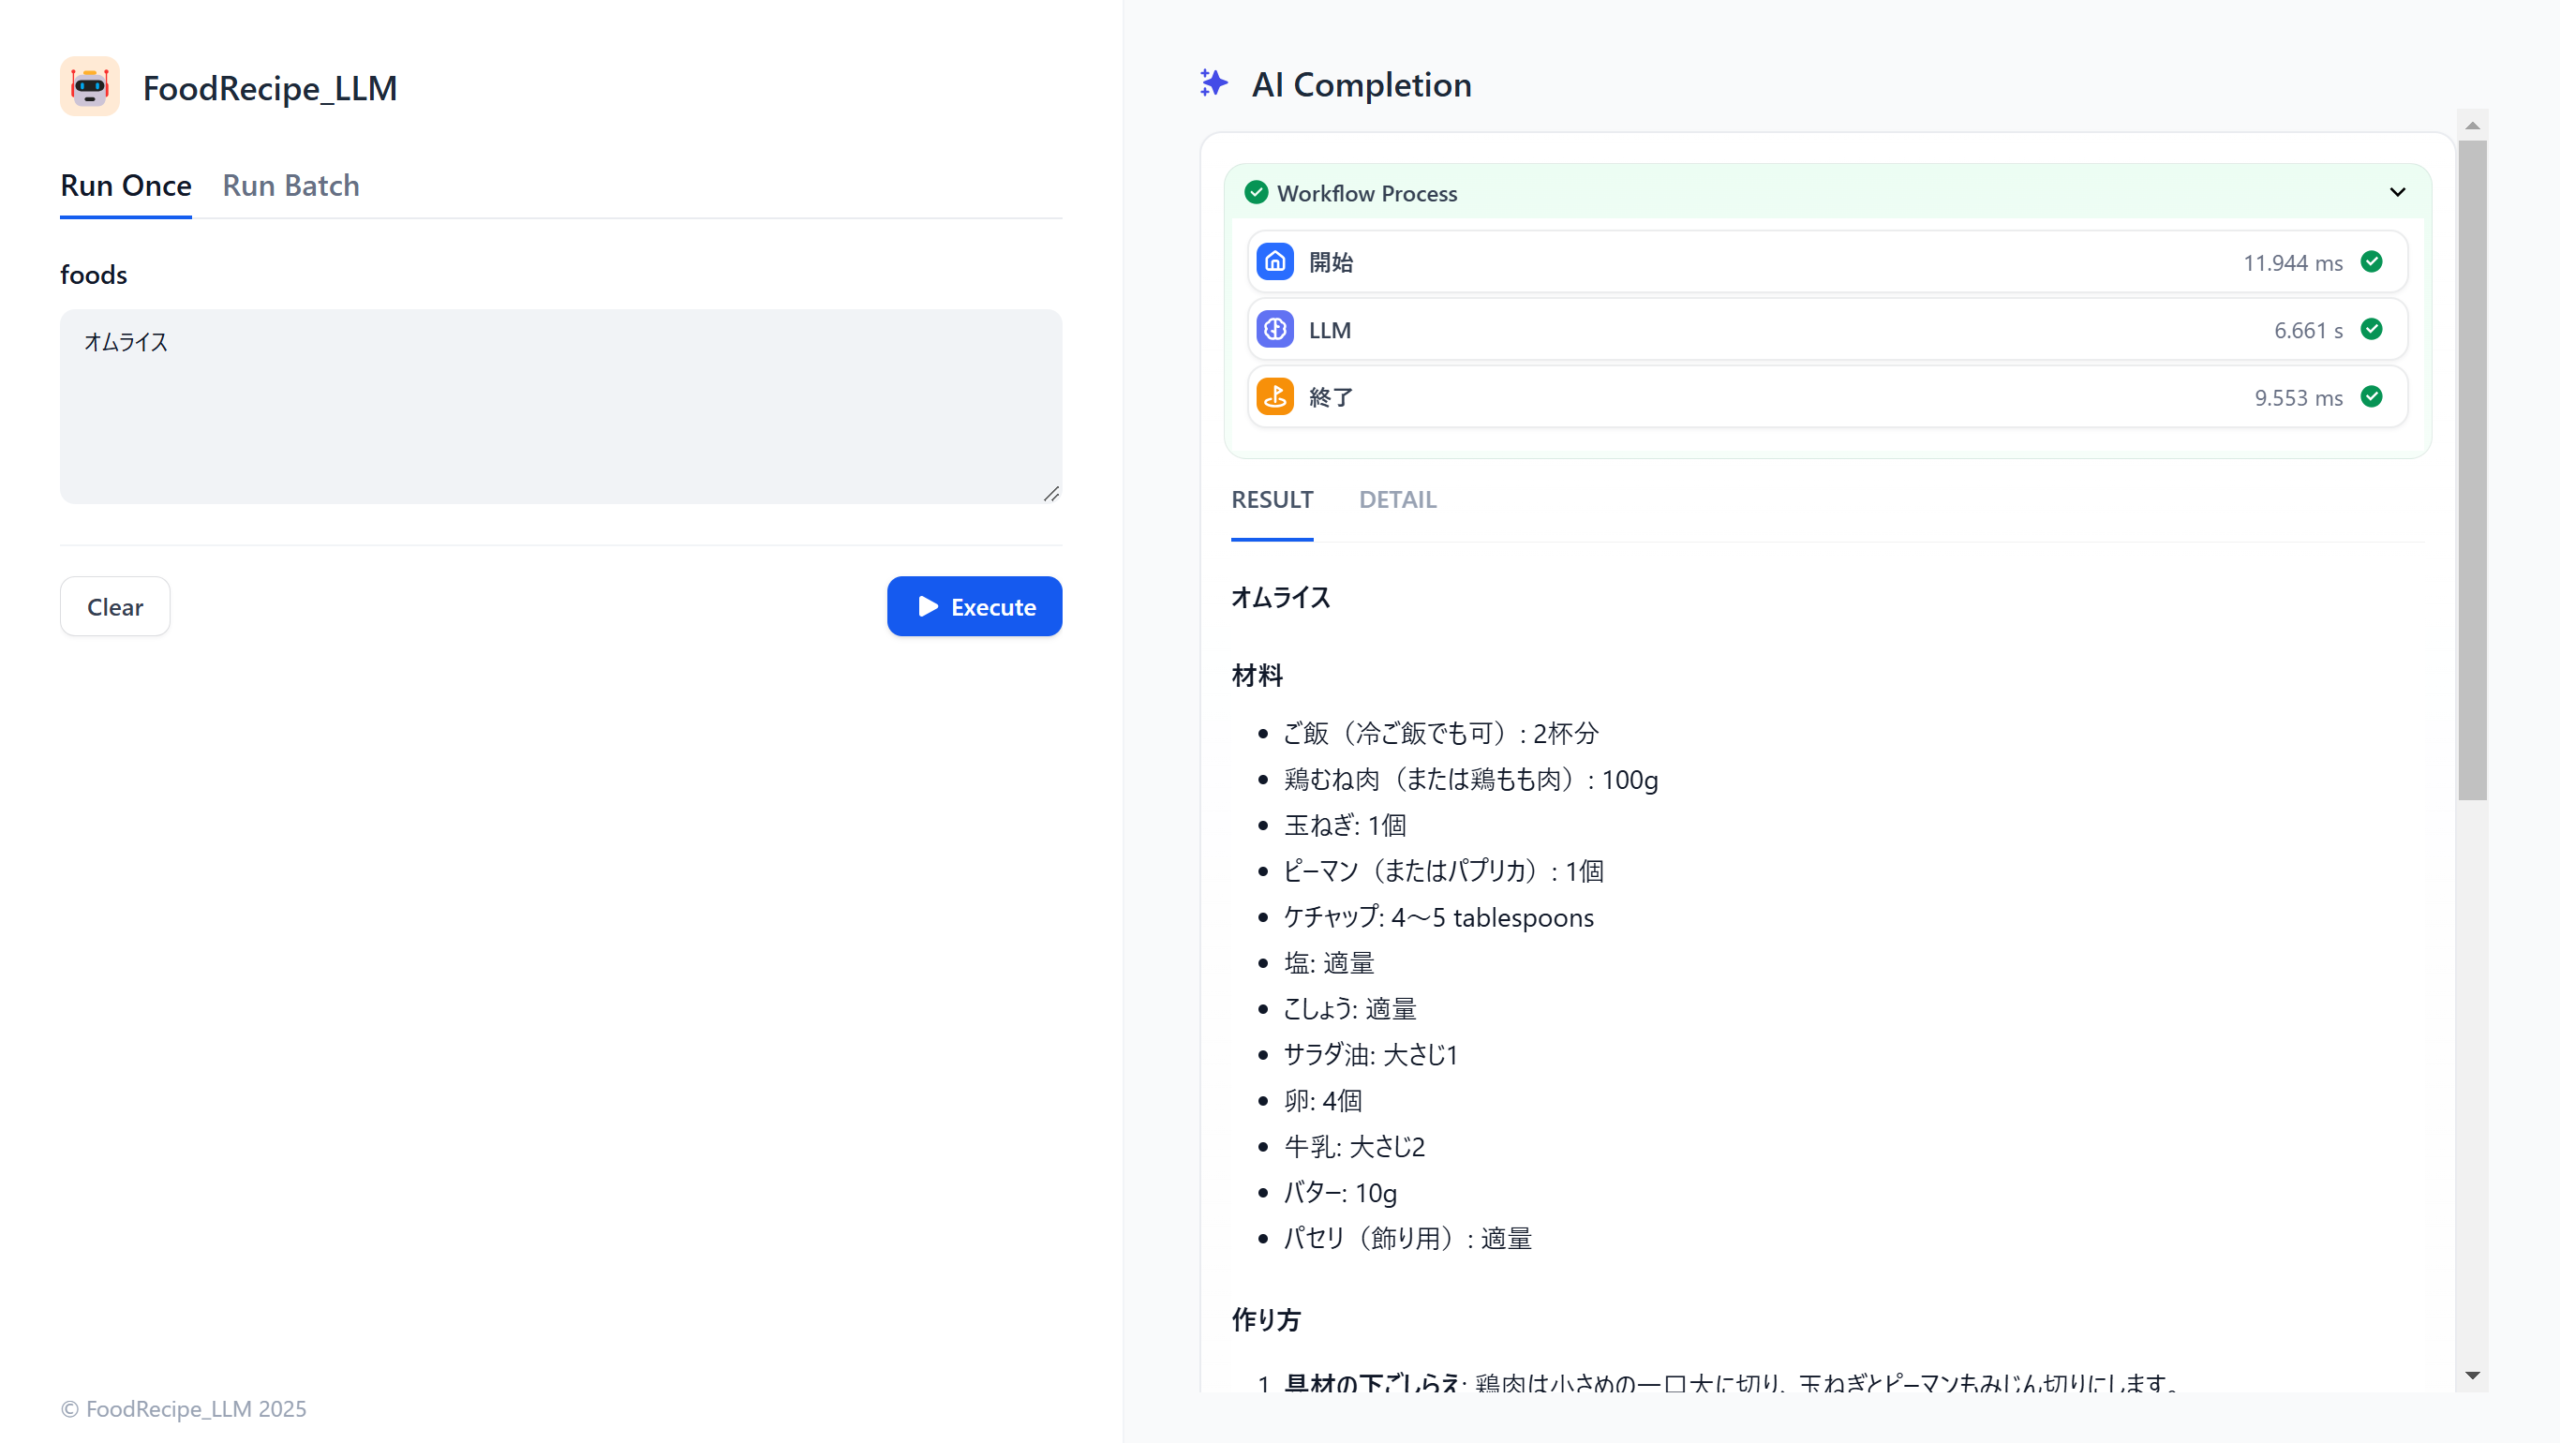Click the AI Completion sparkle icon
Viewport: 2560px width, 1443px height.
[x=1213, y=83]
